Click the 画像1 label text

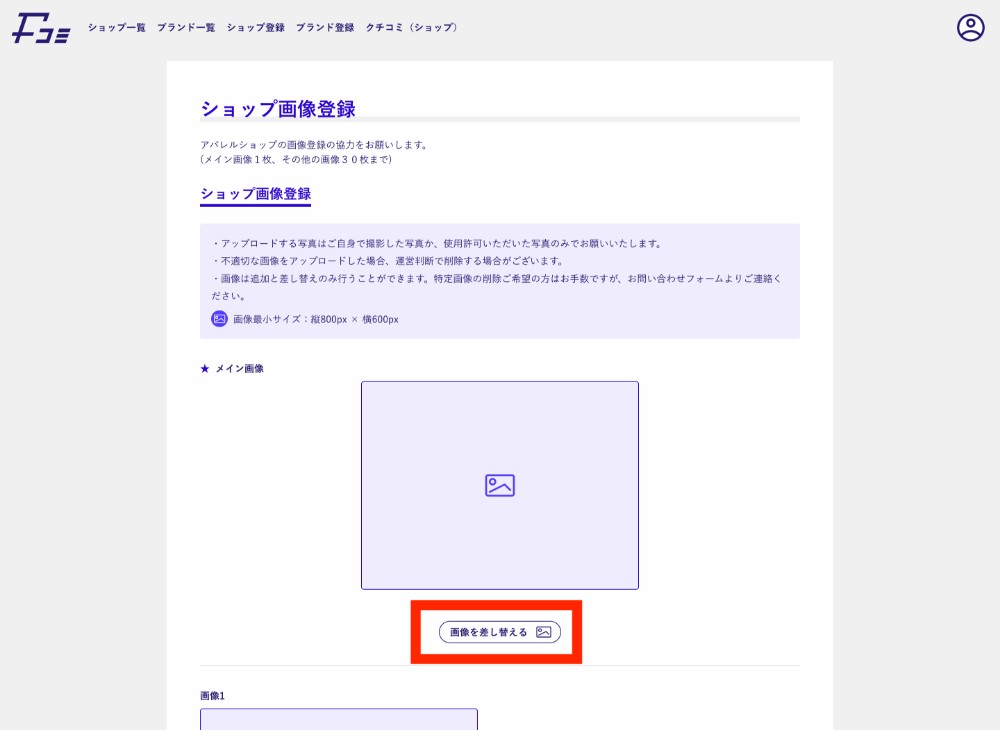[212, 695]
